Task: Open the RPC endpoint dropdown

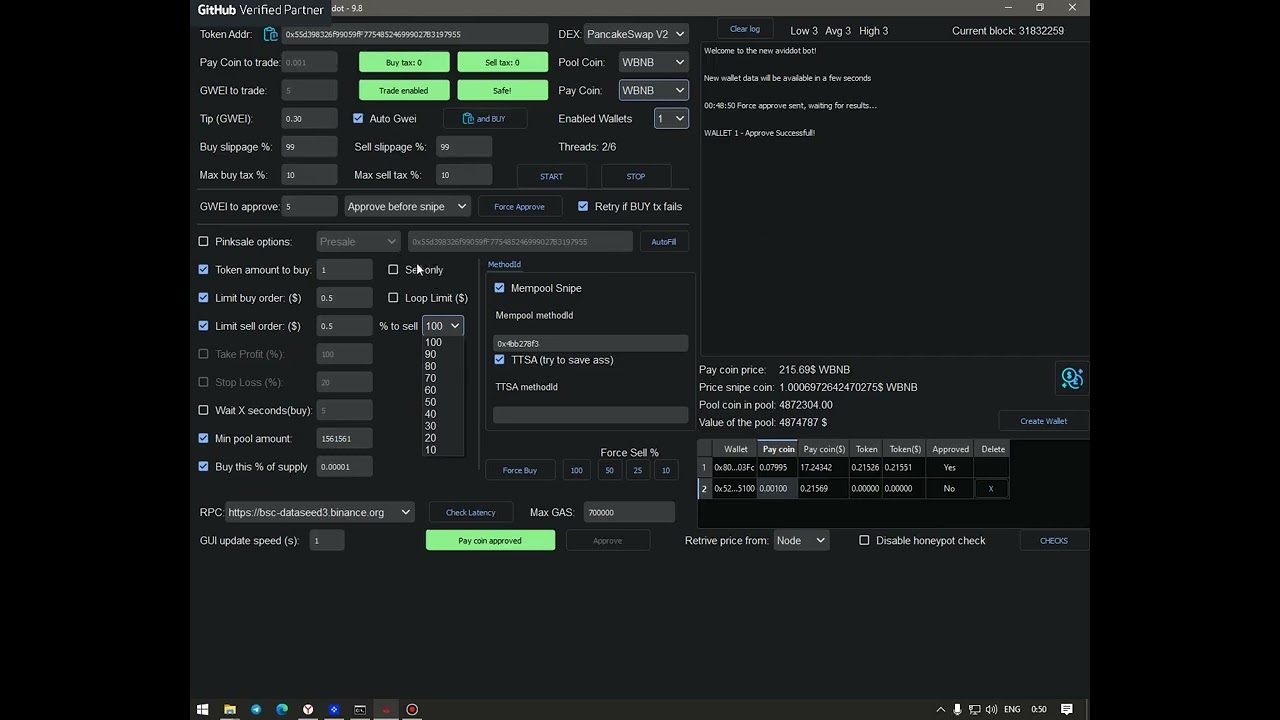Action: (319, 512)
